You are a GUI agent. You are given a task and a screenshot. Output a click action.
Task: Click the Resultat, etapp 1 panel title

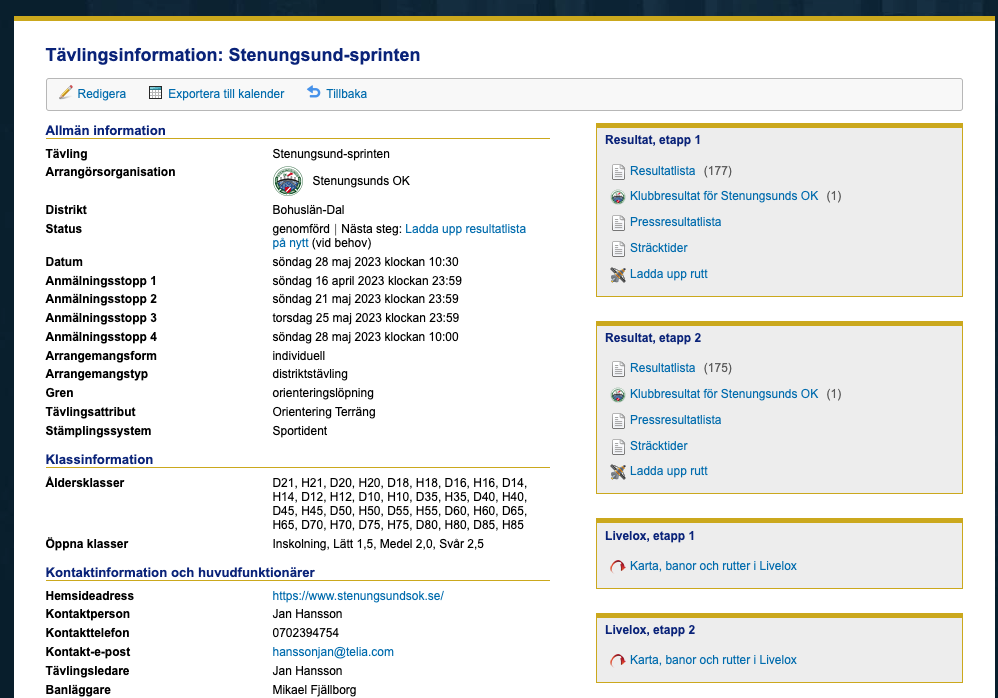[652, 140]
